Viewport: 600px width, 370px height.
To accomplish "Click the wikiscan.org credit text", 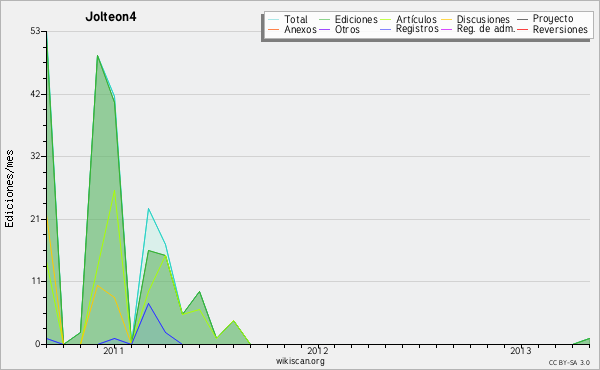I will coord(300,361).
